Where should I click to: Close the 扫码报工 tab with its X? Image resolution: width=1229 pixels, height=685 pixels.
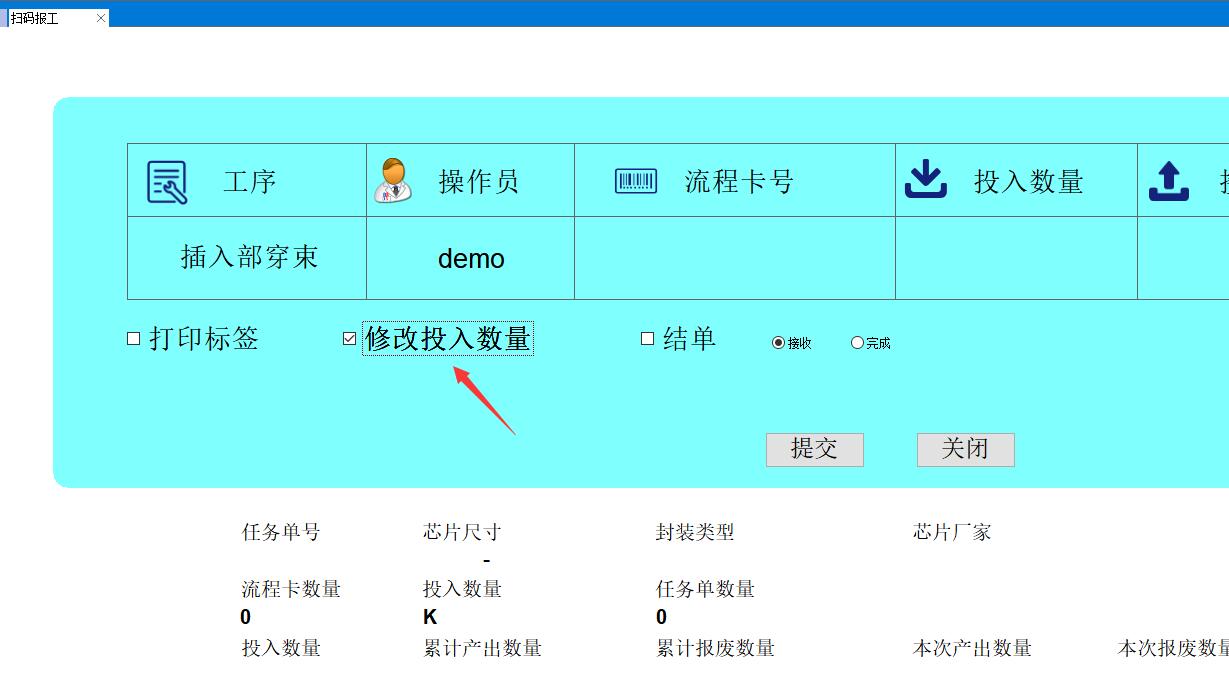pos(101,18)
